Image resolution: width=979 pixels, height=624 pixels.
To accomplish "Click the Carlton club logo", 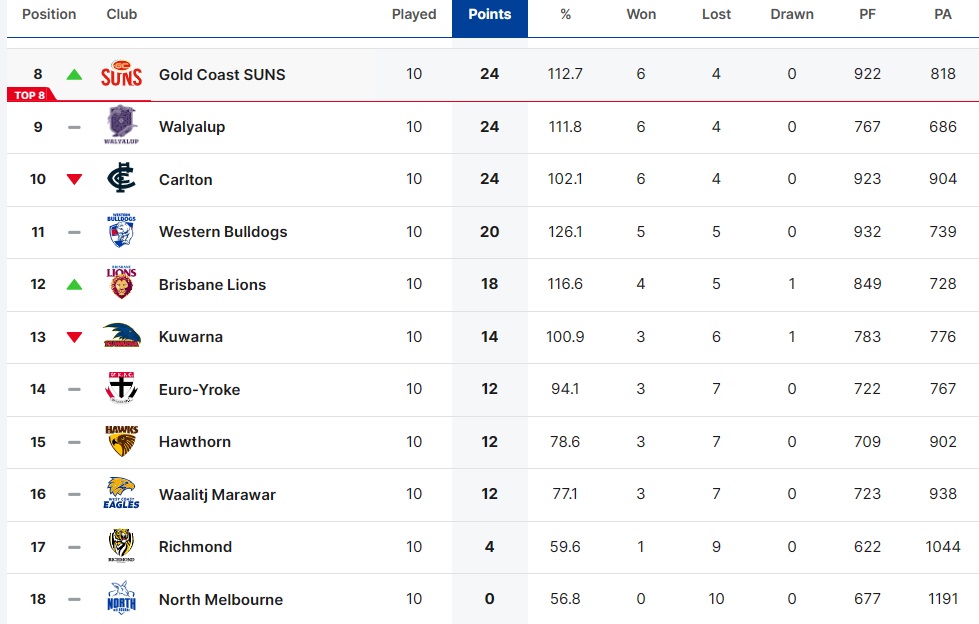I will pos(121,179).
